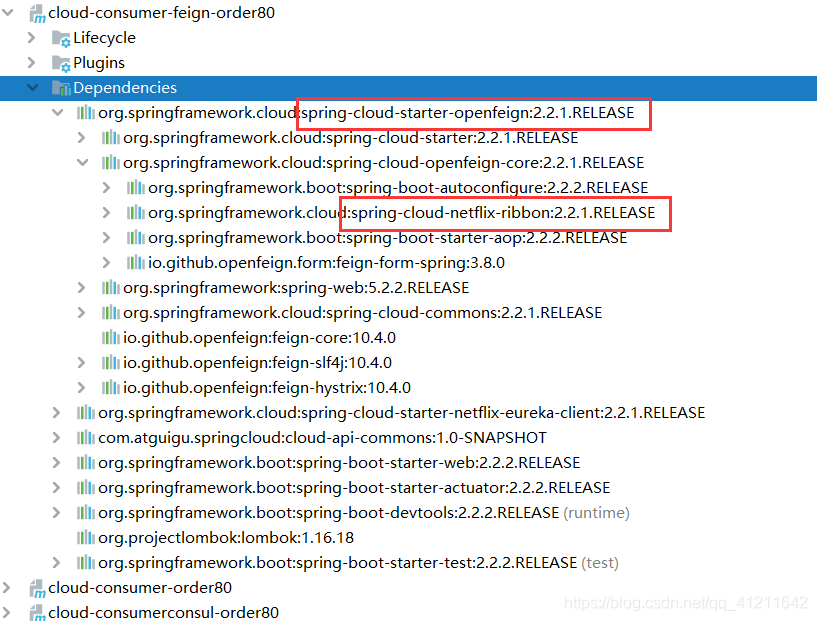Click library icon of spring-cloud-starter-openfeign

[85, 113]
